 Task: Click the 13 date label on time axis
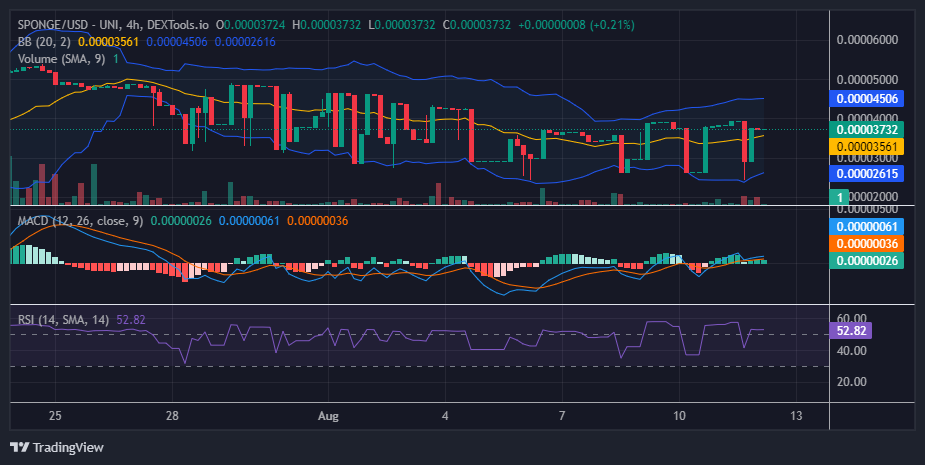click(796, 415)
